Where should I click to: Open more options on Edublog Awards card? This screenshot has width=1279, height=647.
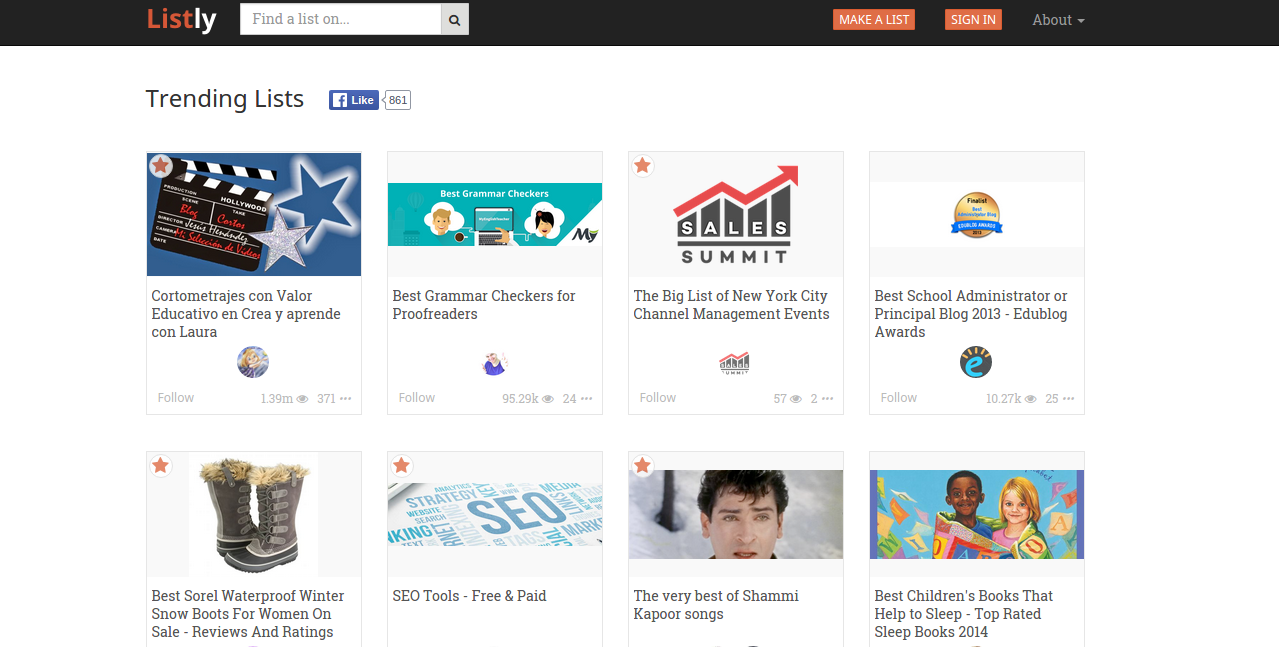pos(1068,399)
